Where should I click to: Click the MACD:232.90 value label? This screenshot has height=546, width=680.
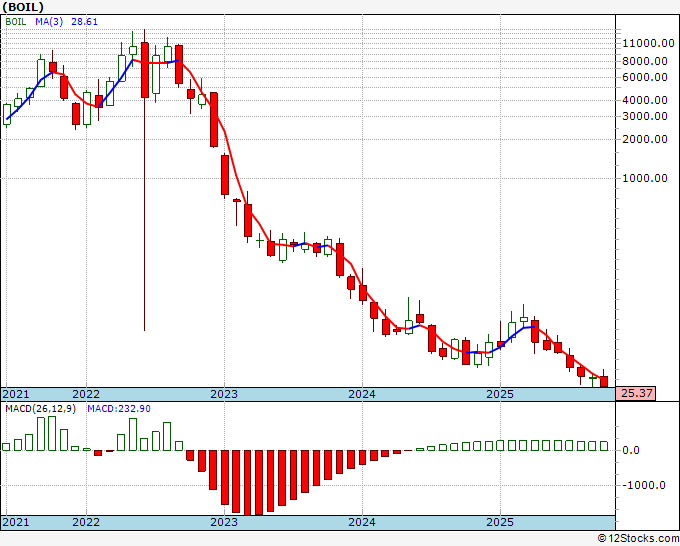(x=119, y=409)
